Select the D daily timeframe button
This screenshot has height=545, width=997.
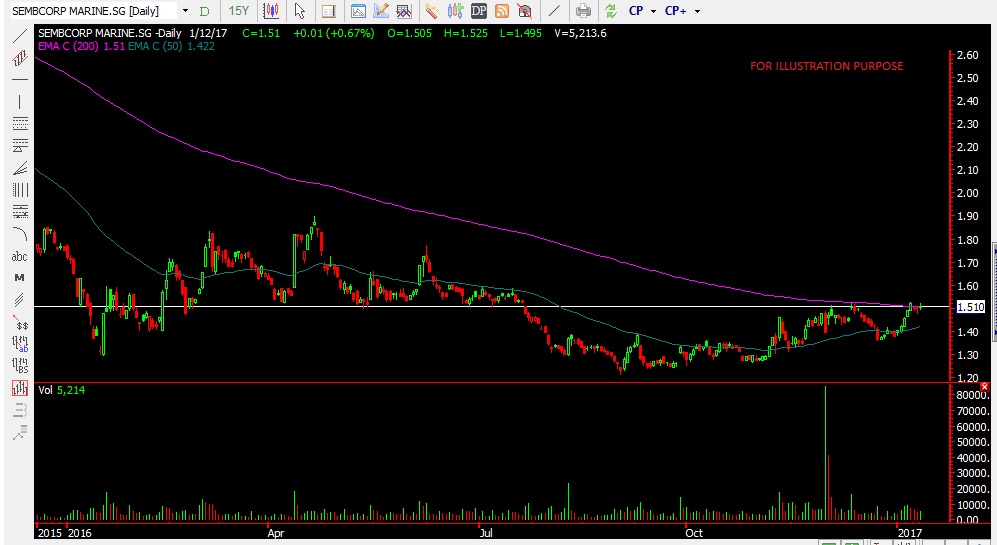[204, 11]
